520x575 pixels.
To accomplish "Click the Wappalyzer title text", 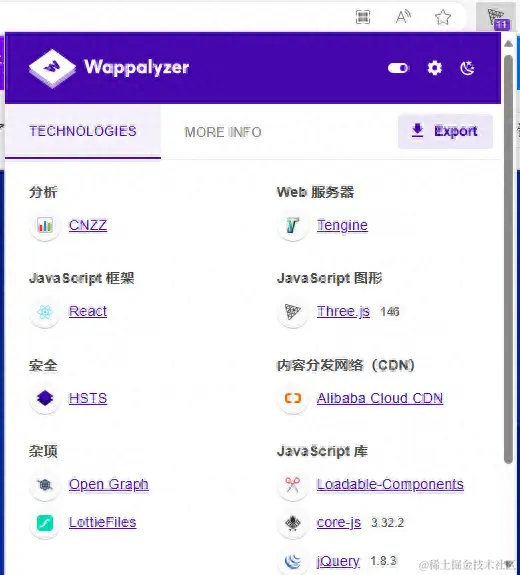I will point(136,67).
